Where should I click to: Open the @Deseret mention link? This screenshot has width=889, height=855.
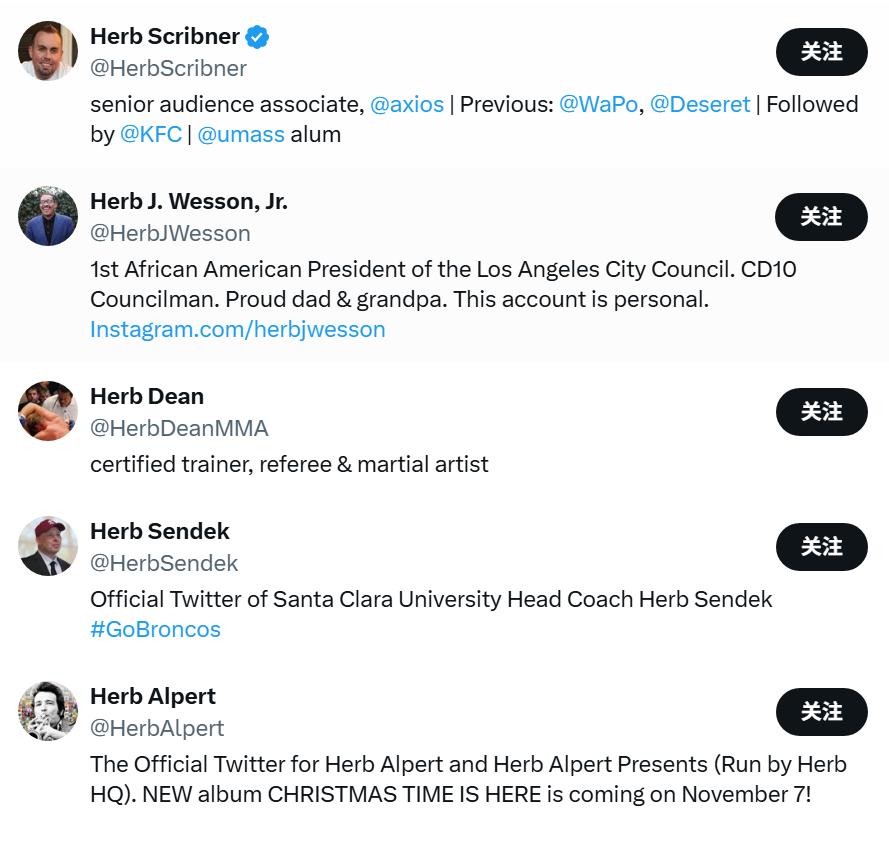pos(700,104)
